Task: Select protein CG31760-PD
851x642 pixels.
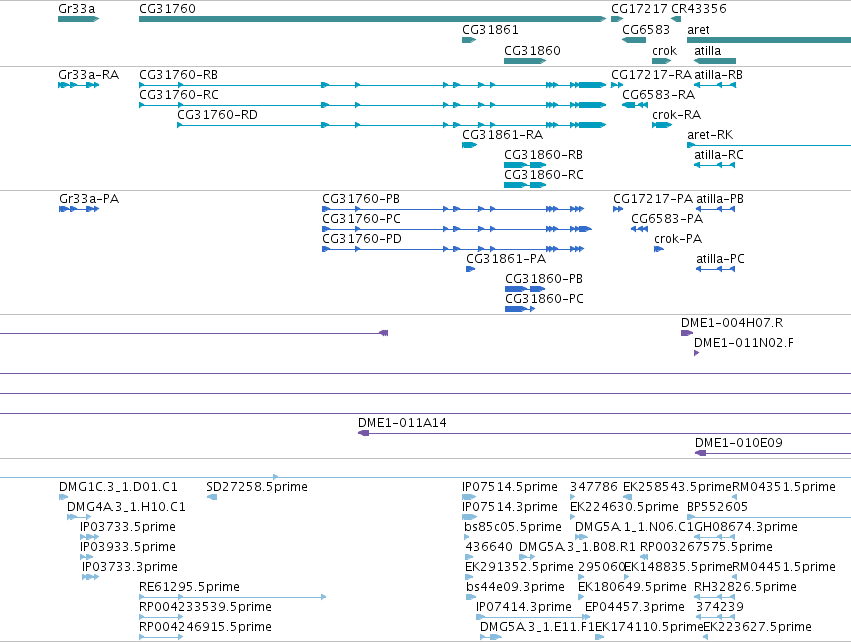Action: [362, 239]
